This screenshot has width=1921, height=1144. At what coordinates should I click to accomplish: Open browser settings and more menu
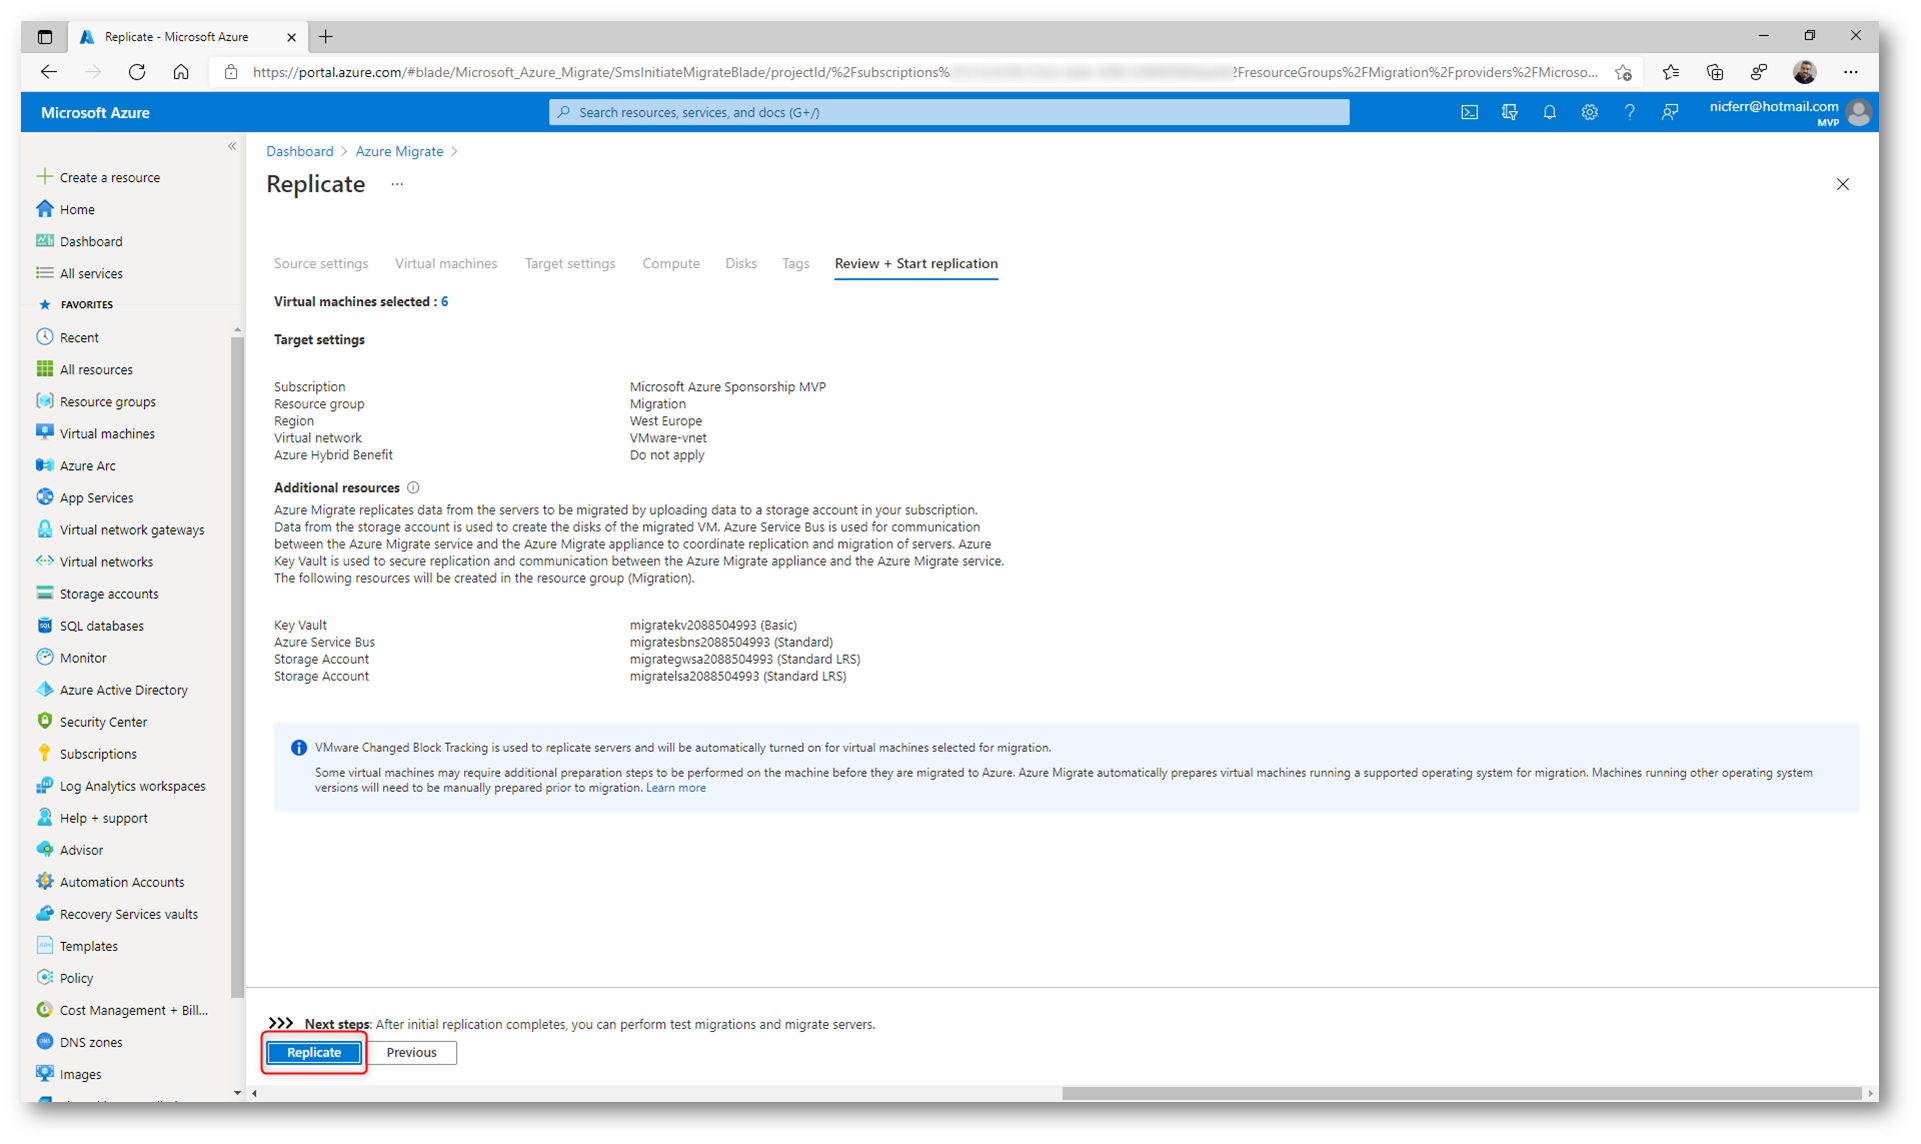[x=1851, y=72]
